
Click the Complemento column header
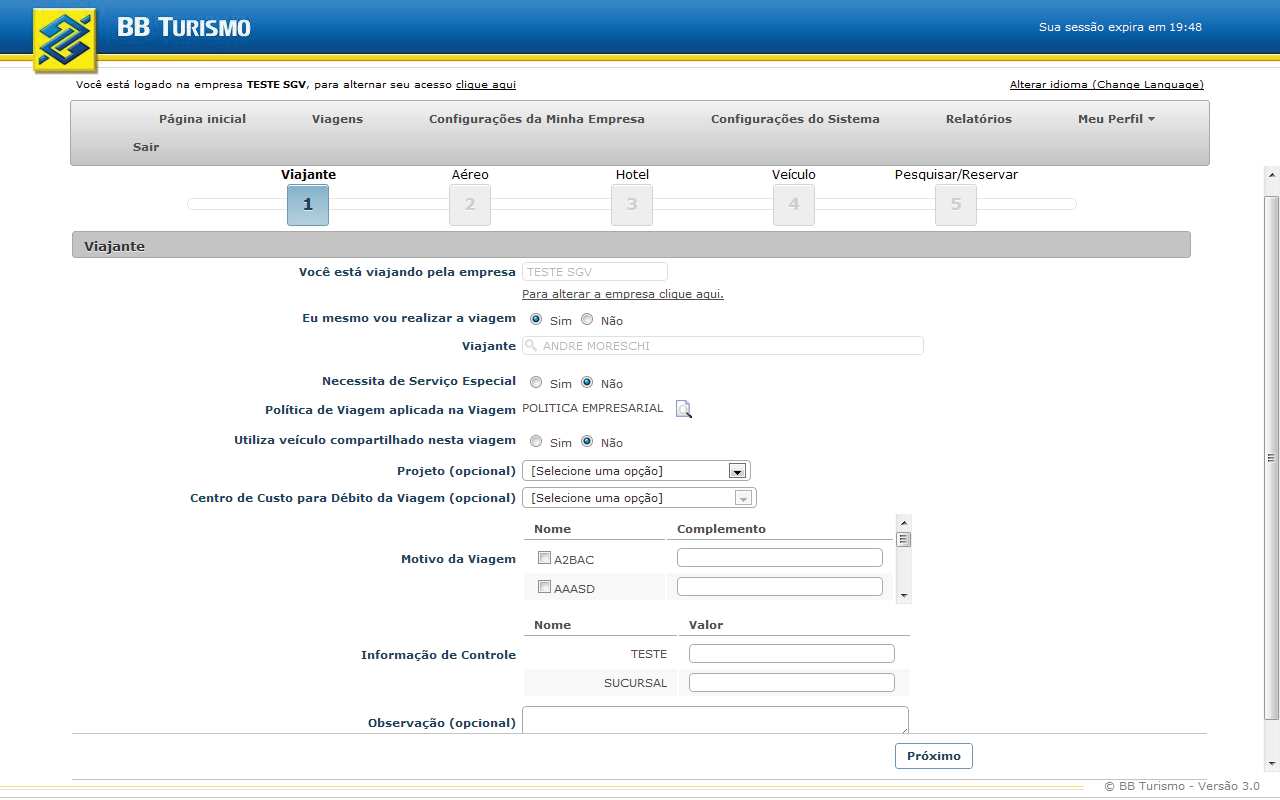[721, 529]
